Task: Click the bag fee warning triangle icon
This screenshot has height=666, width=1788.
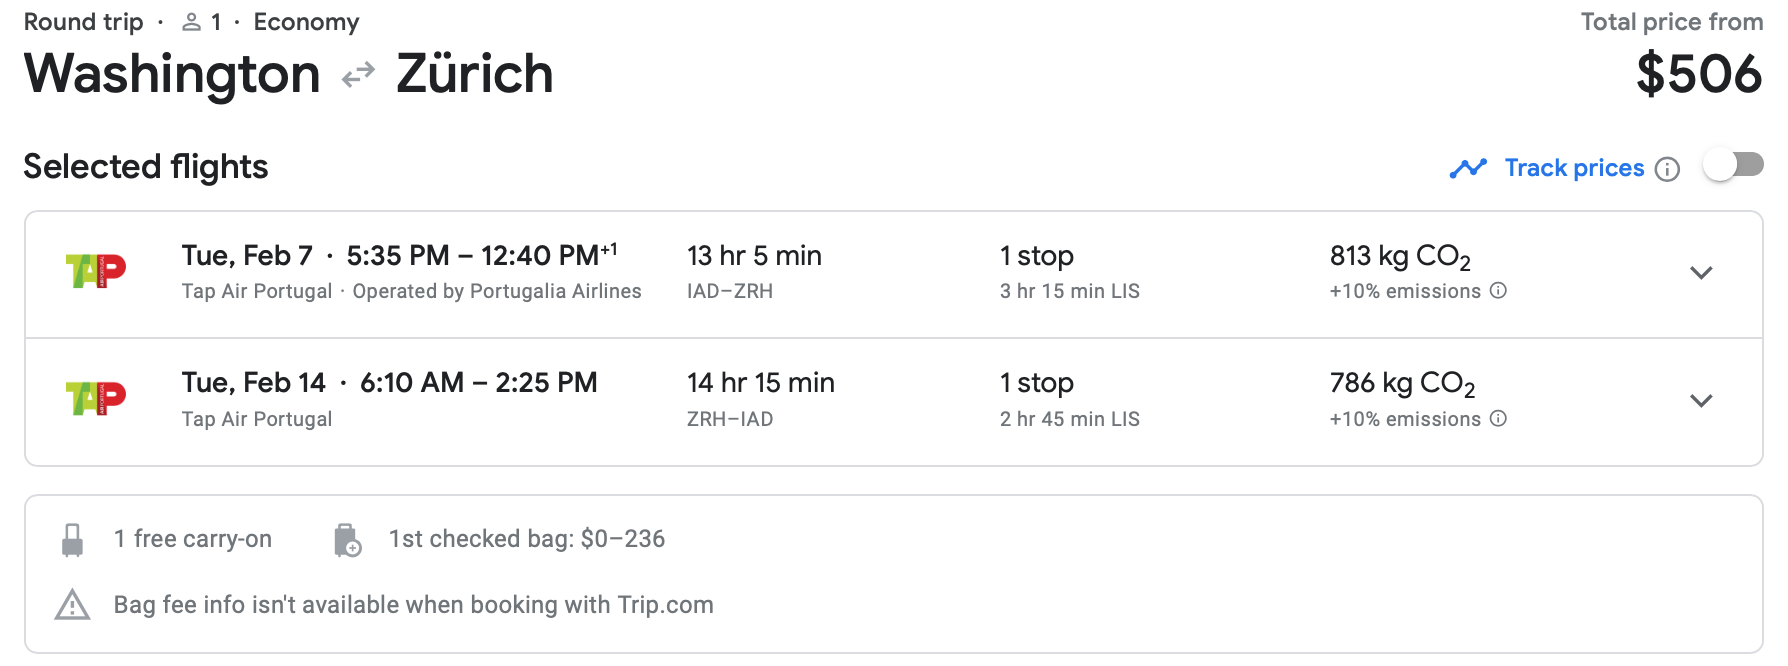Action: [x=72, y=605]
